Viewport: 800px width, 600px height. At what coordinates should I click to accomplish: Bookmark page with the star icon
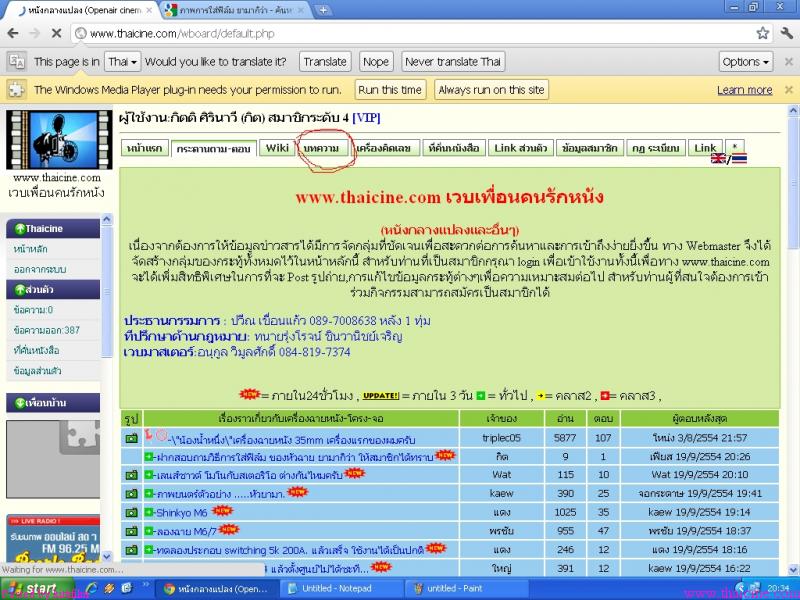(763, 34)
